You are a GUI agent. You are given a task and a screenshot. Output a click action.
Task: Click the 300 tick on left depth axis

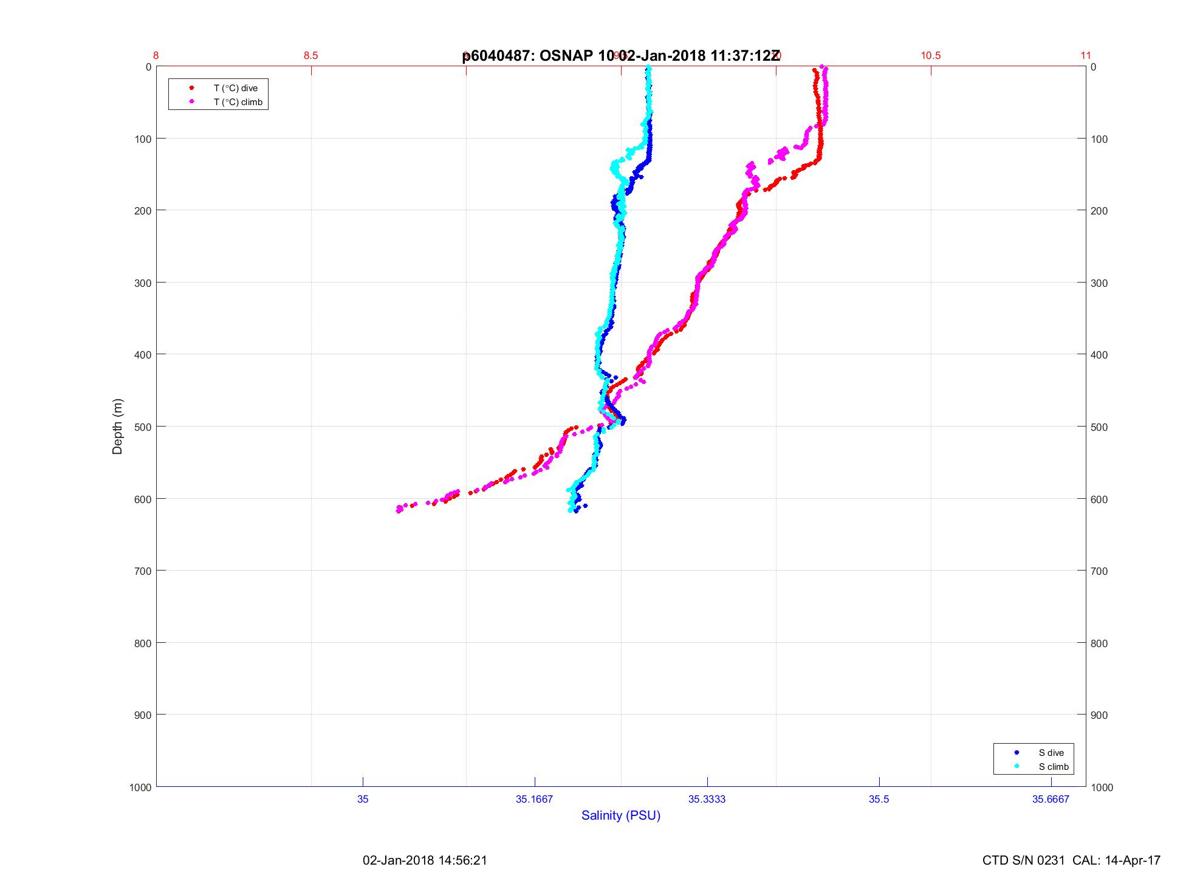point(141,283)
